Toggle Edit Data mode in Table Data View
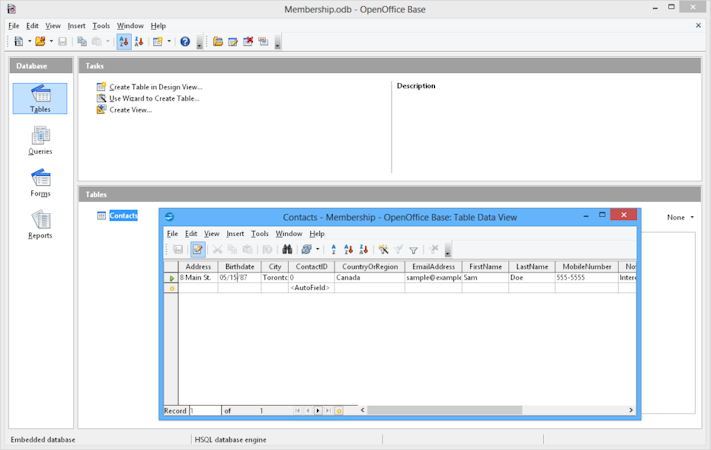The height and width of the screenshot is (450, 711). point(197,249)
